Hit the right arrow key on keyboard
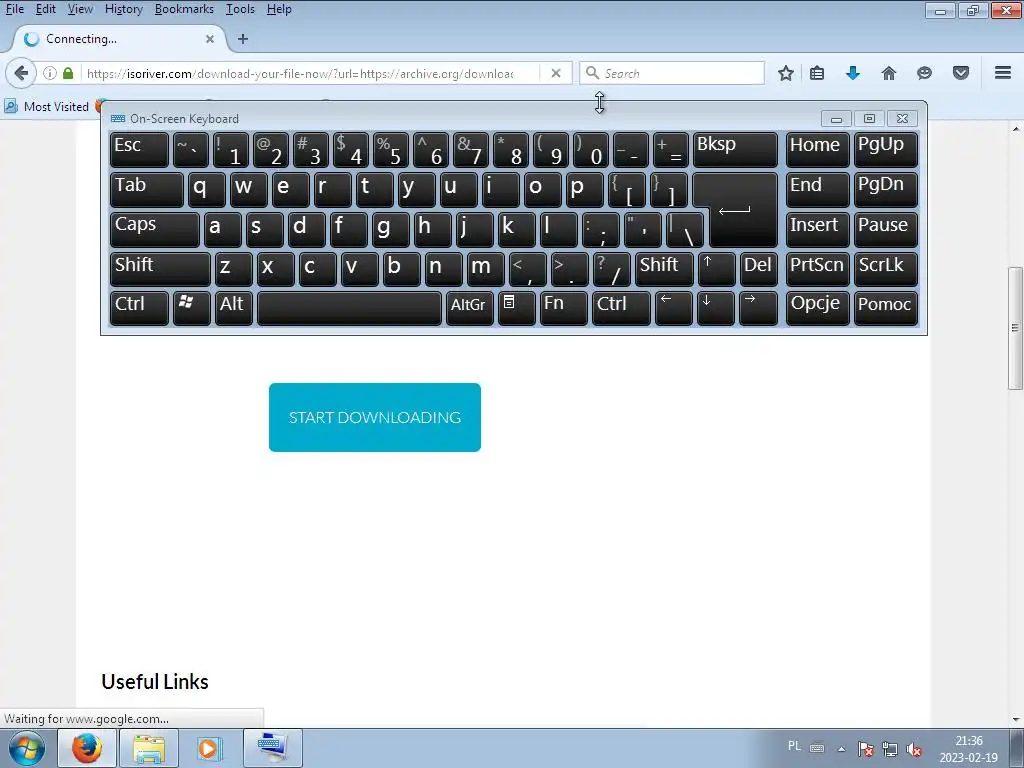 pyautogui.click(x=758, y=308)
